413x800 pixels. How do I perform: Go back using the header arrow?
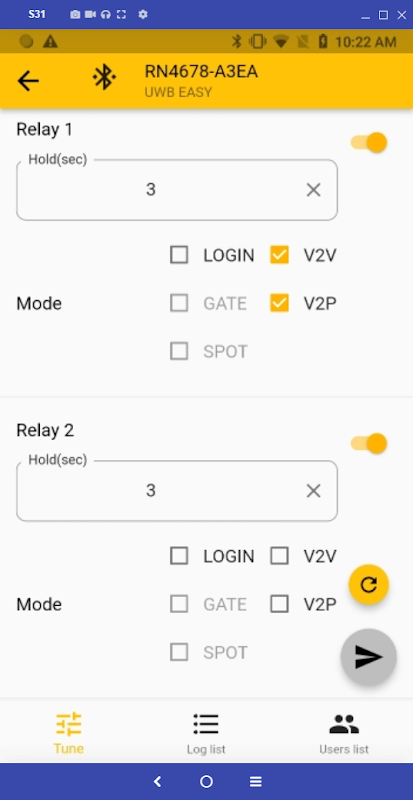(28, 81)
